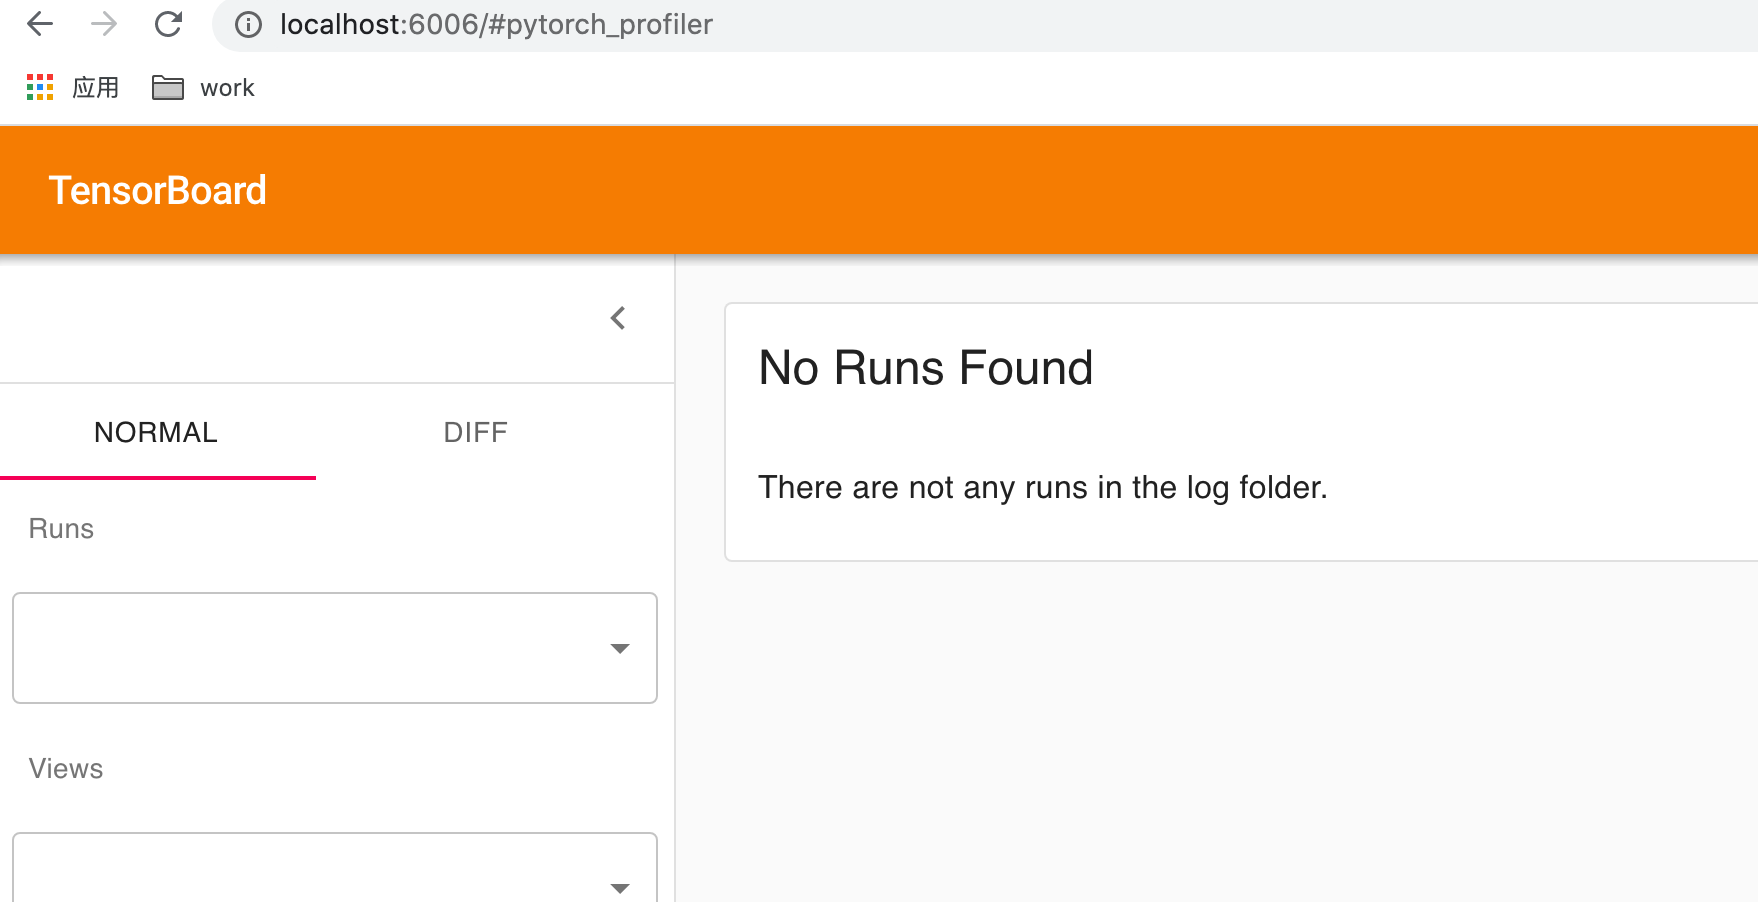Open the Runs selection dropdown
The height and width of the screenshot is (902, 1758).
[x=335, y=648]
